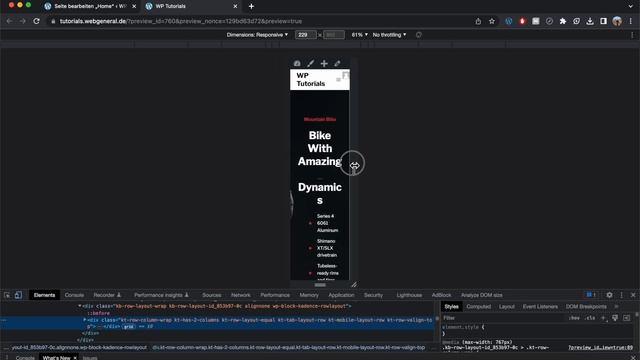This screenshot has height=360, width=640.
Task: Click the address bar URL
Action: click(x=181, y=21)
